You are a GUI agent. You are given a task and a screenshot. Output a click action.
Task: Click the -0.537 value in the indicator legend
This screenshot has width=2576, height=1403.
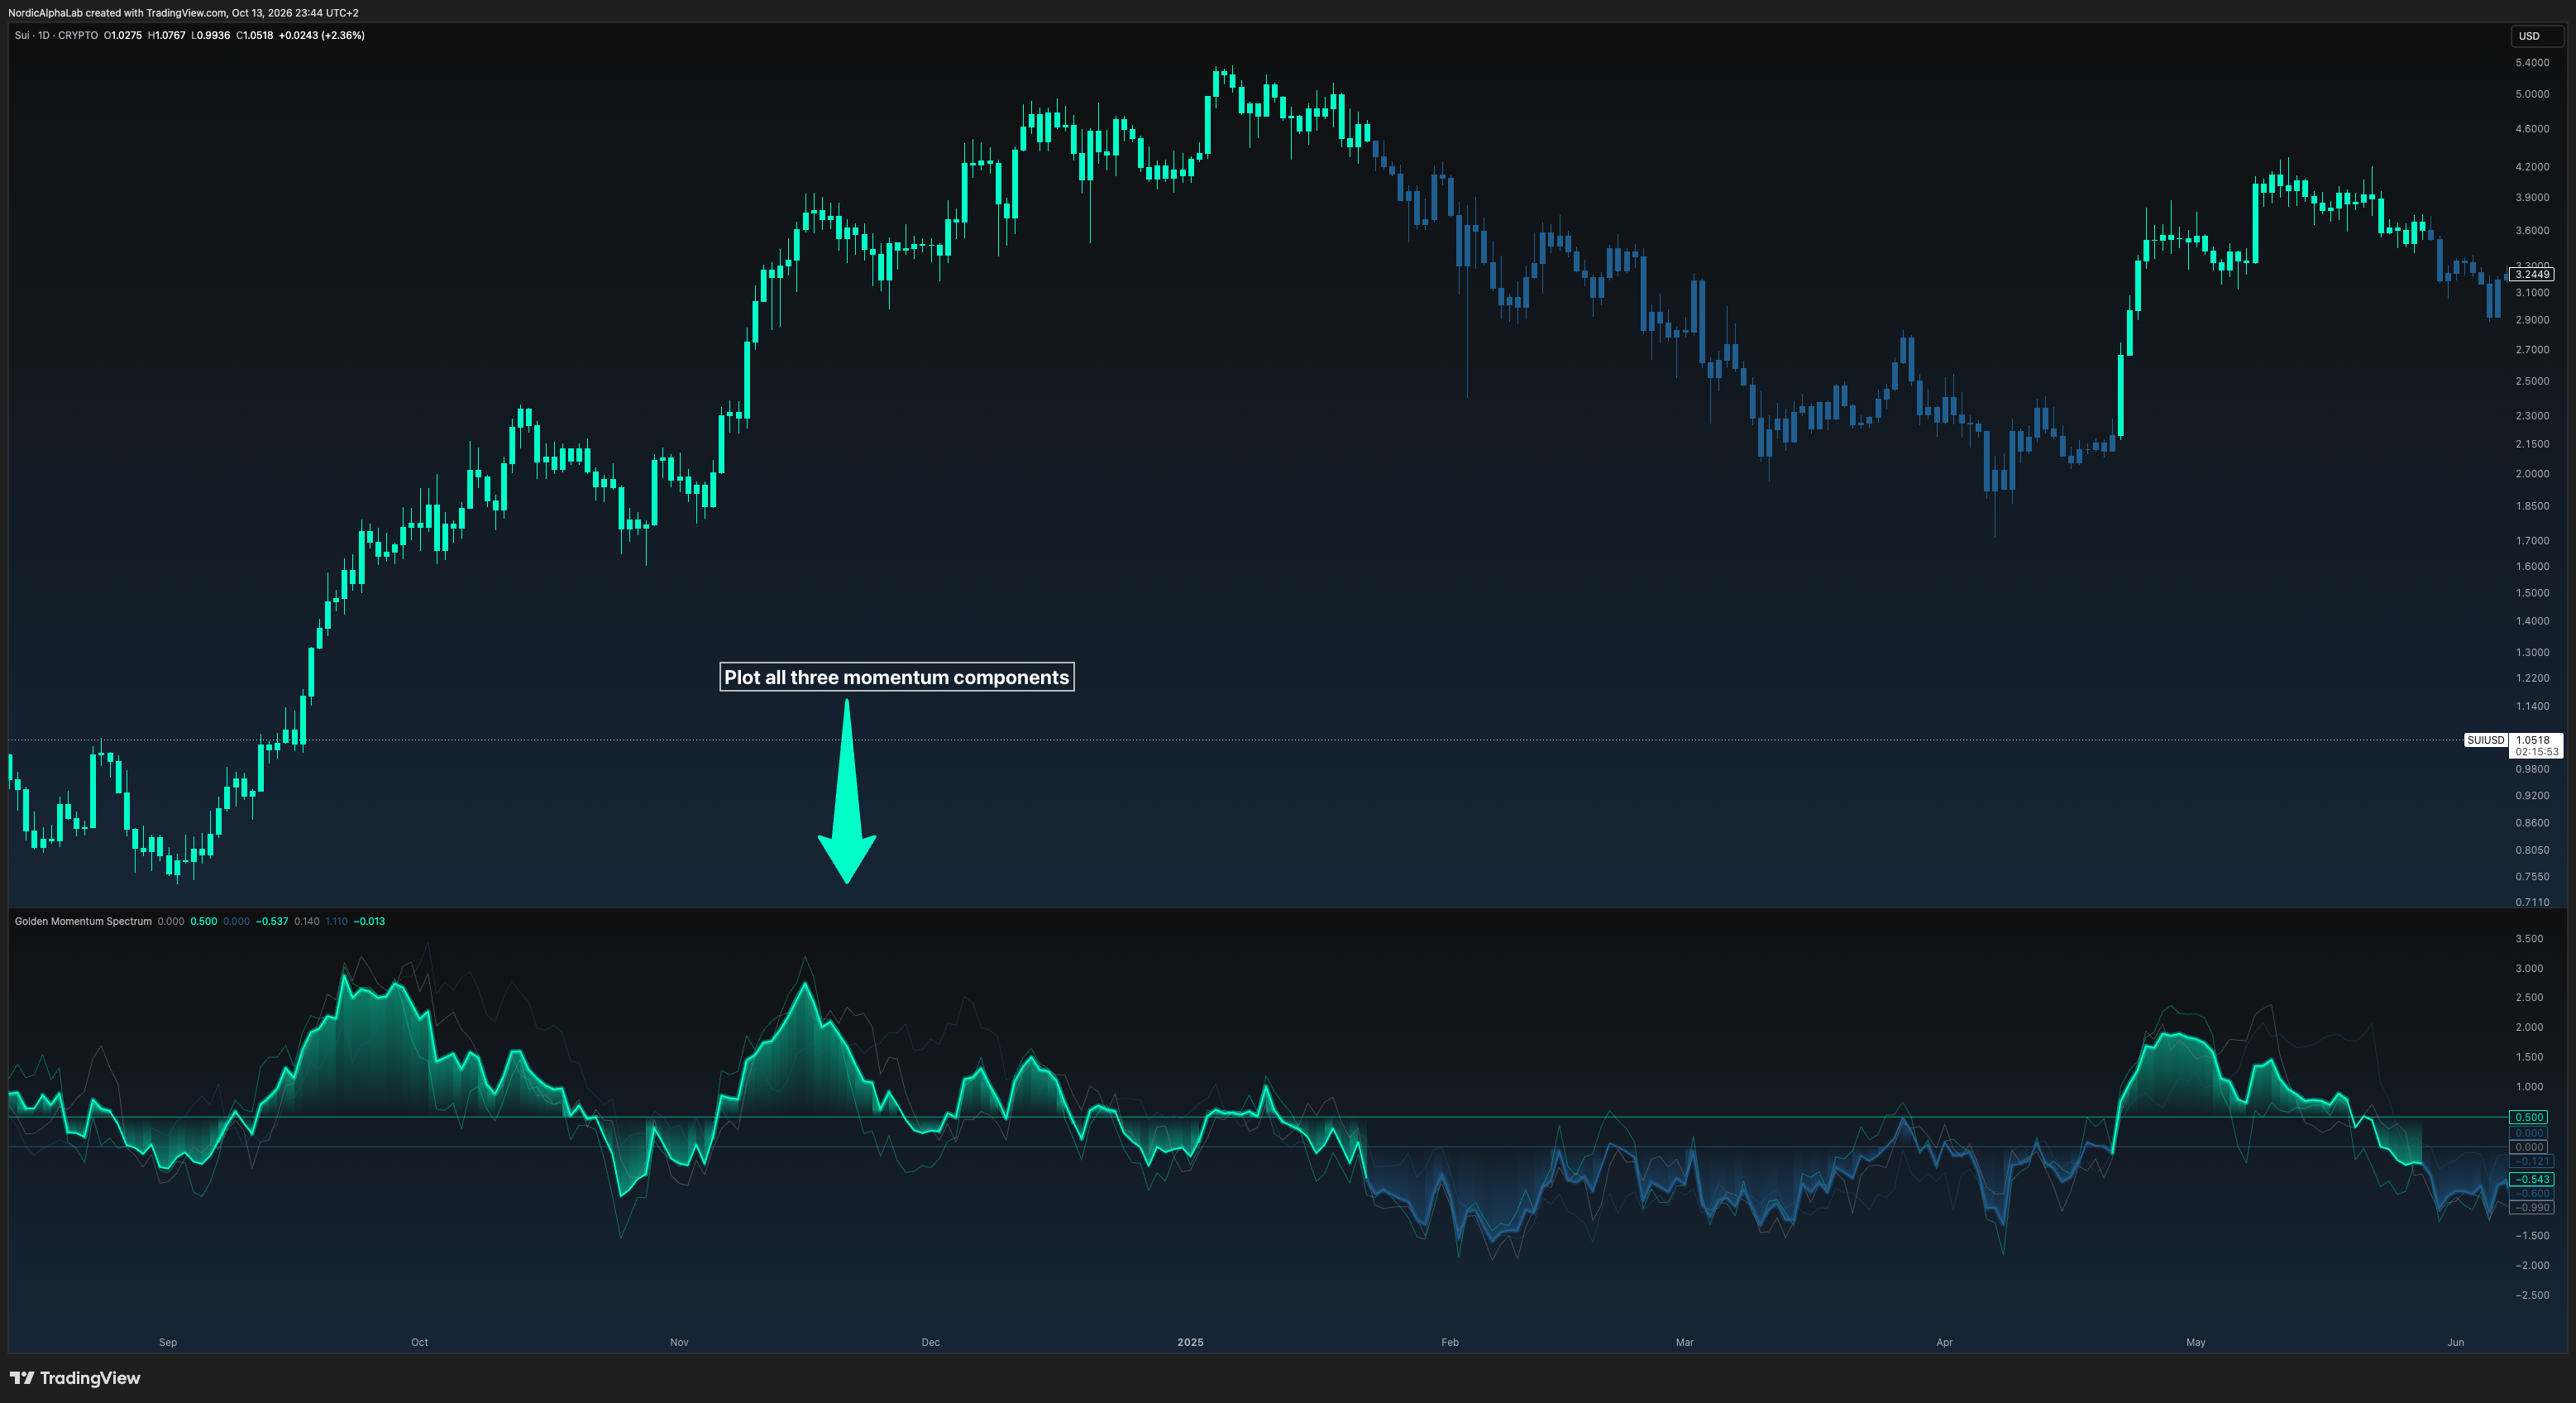(x=272, y=921)
